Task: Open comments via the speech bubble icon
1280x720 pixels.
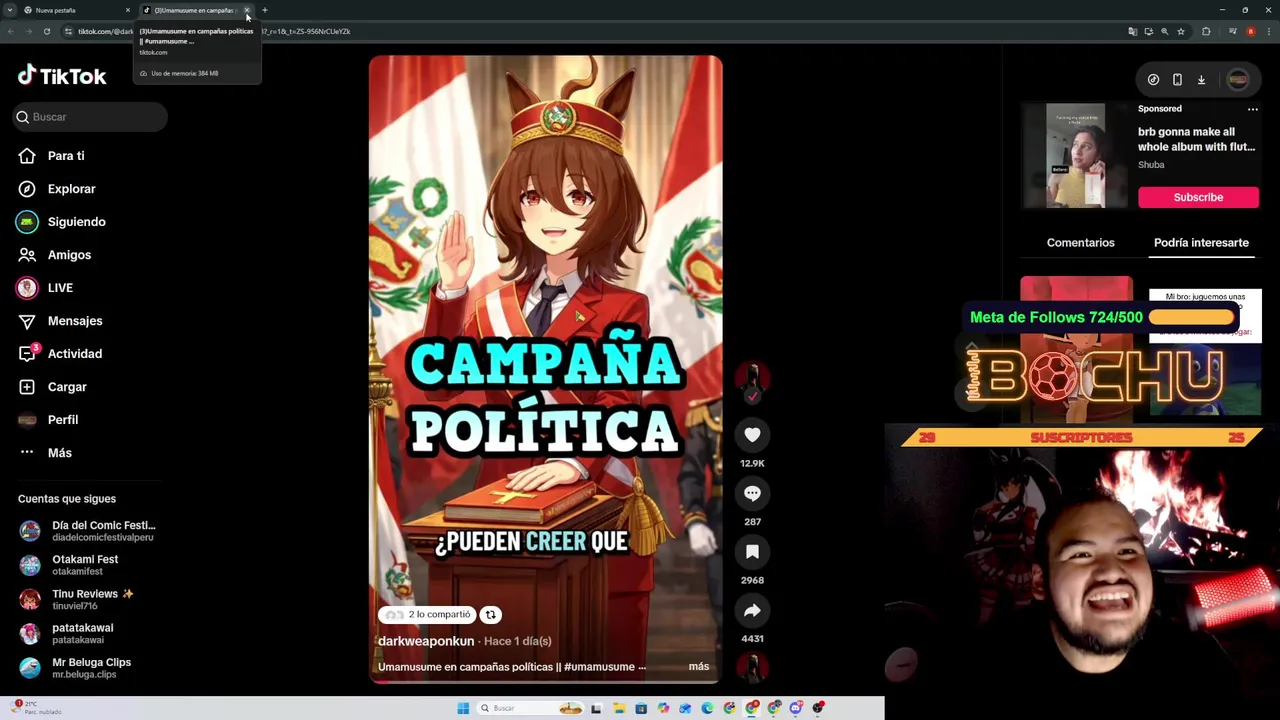Action: click(x=752, y=493)
